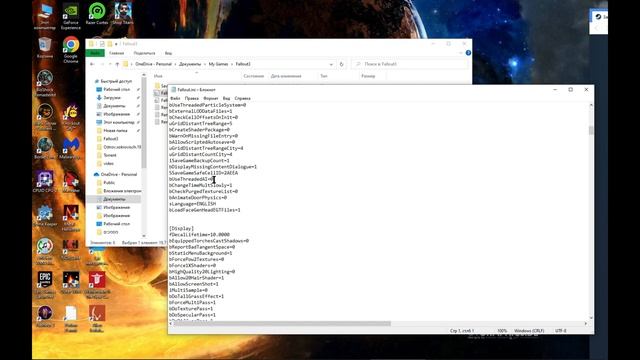Click Документы in address breadcrumb
The height and width of the screenshot is (360, 640).
point(190,64)
